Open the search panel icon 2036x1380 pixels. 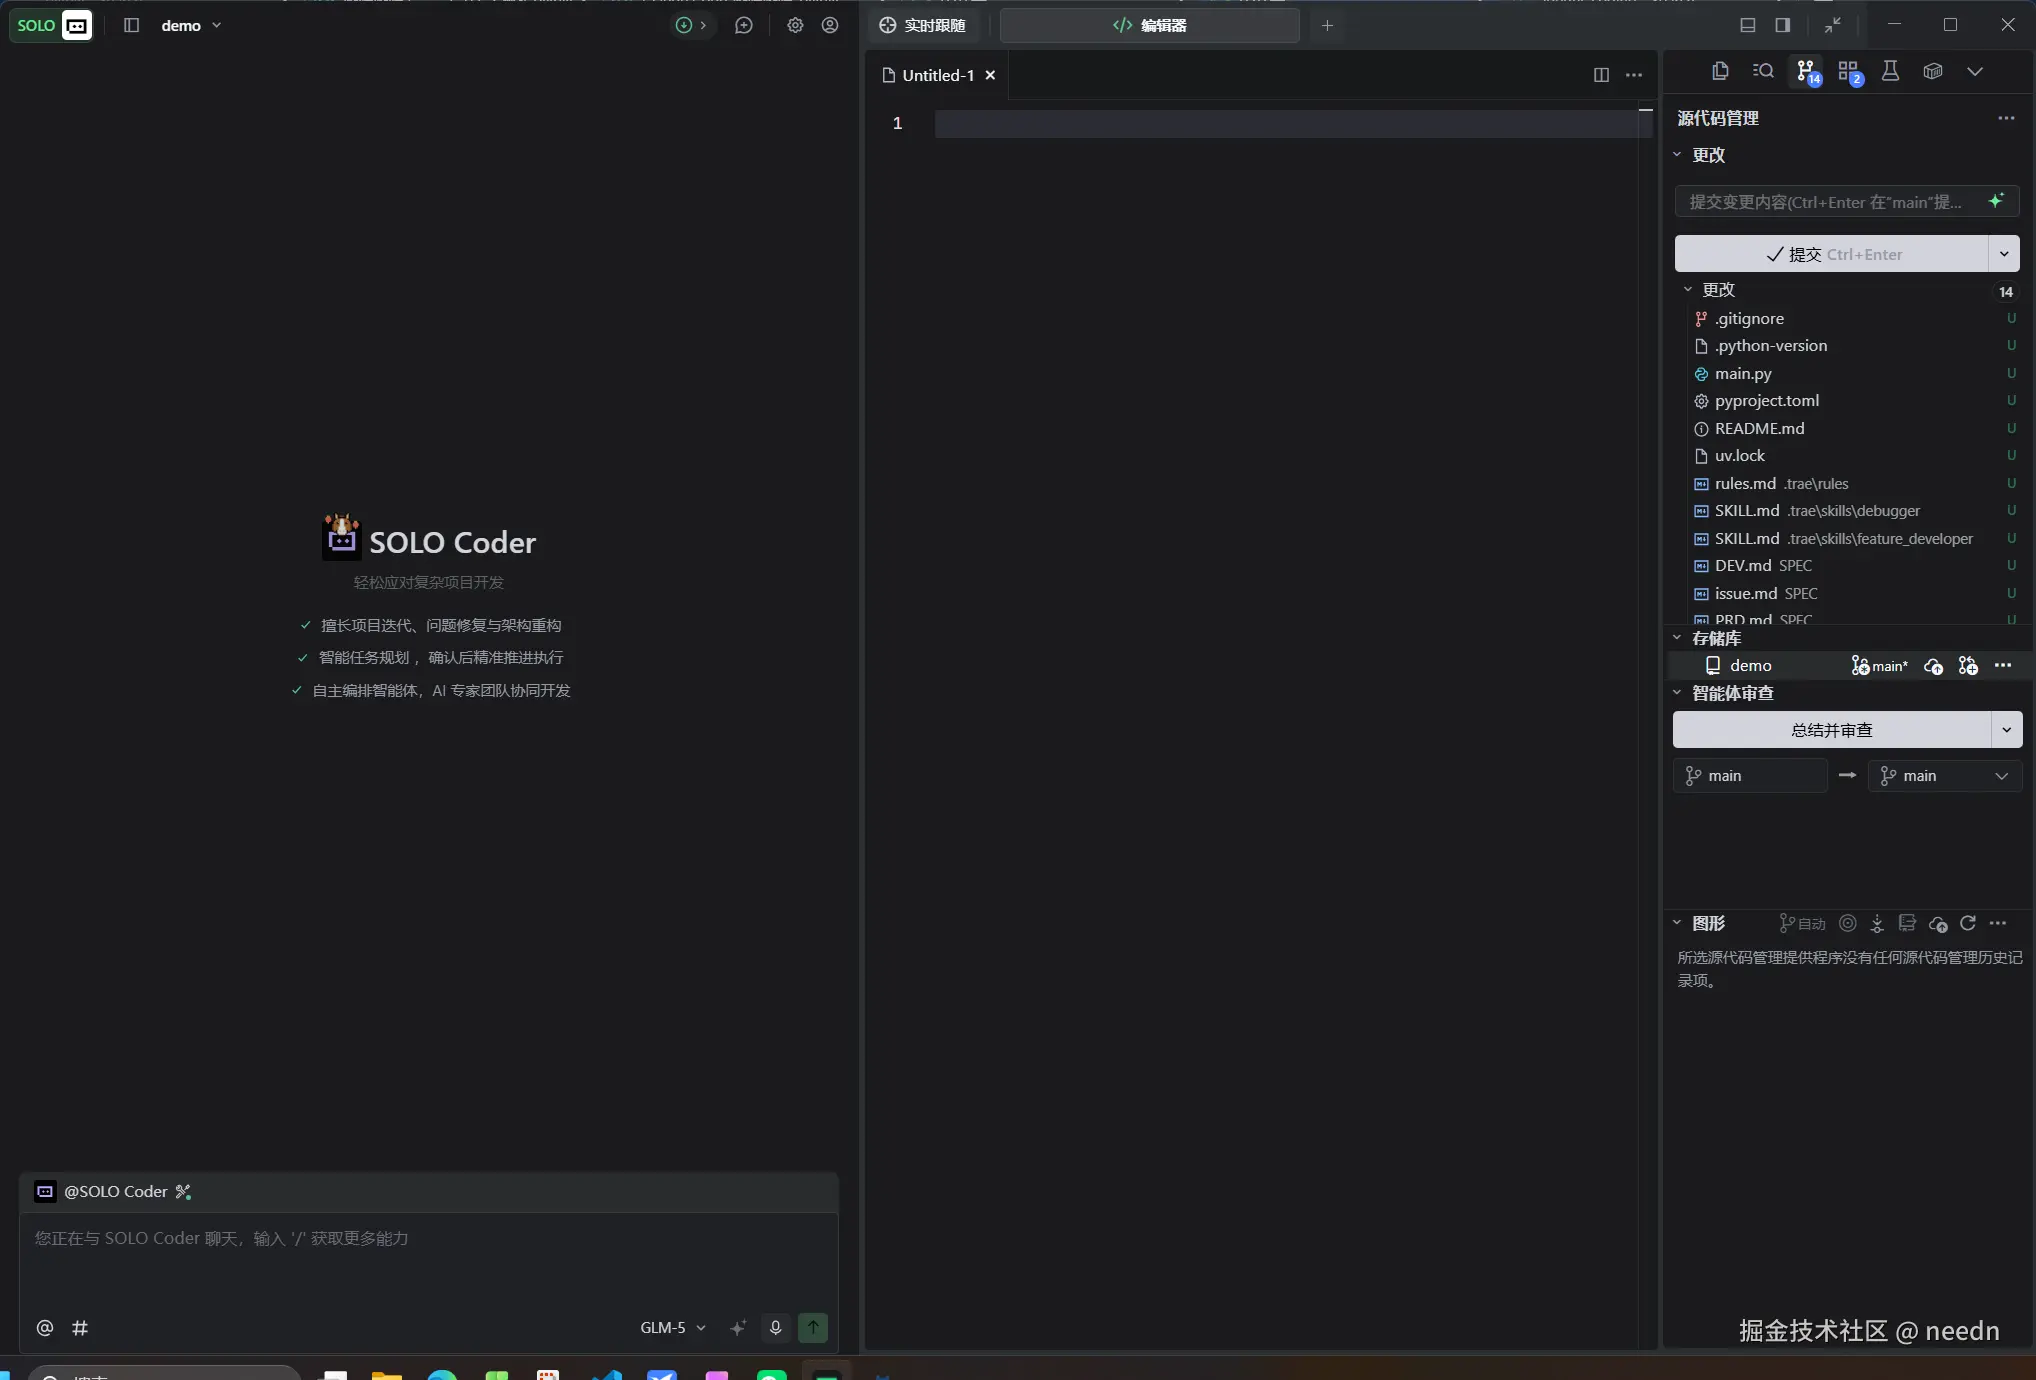click(1763, 71)
